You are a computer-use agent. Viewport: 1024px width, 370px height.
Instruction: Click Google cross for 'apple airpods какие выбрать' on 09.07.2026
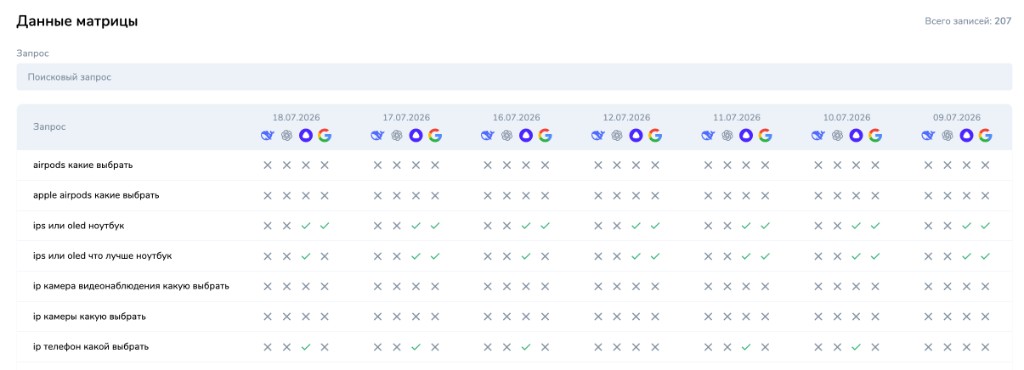[x=985, y=195]
